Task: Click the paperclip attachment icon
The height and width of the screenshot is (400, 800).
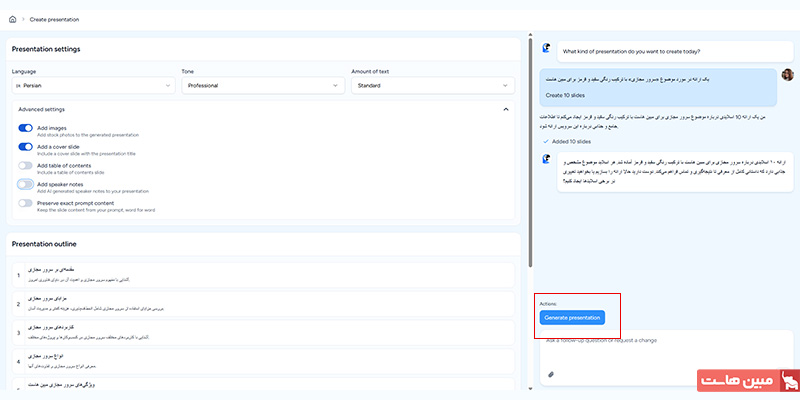Action: [551, 374]
